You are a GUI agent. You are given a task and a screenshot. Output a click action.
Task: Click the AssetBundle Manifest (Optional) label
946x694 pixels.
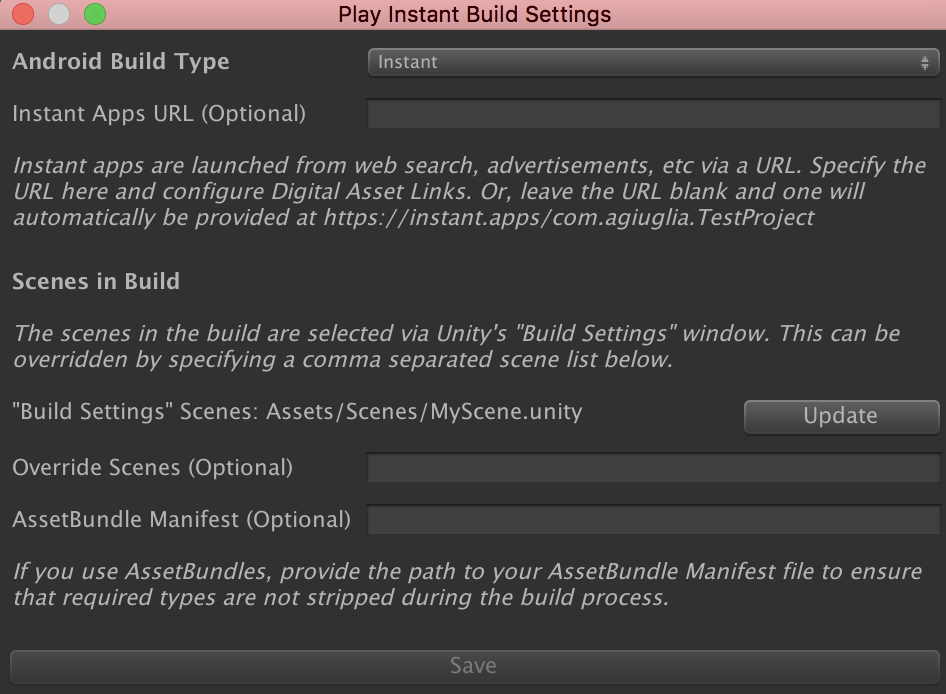[181, 520]
